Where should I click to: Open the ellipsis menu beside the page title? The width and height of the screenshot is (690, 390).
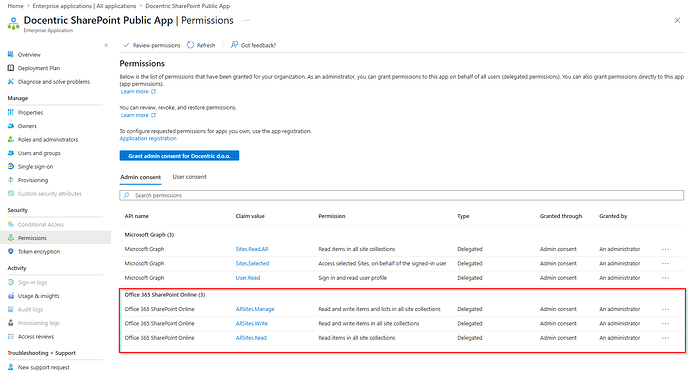[x=247, y=21]
